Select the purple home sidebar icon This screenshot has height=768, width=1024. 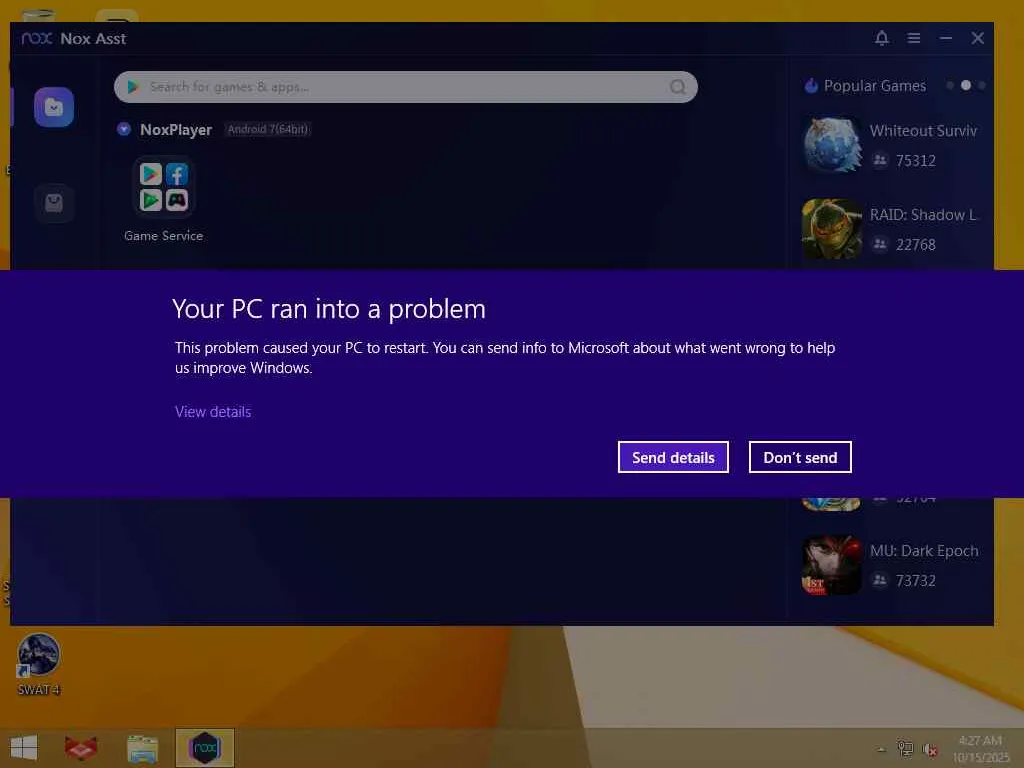[x=54, y=107]
